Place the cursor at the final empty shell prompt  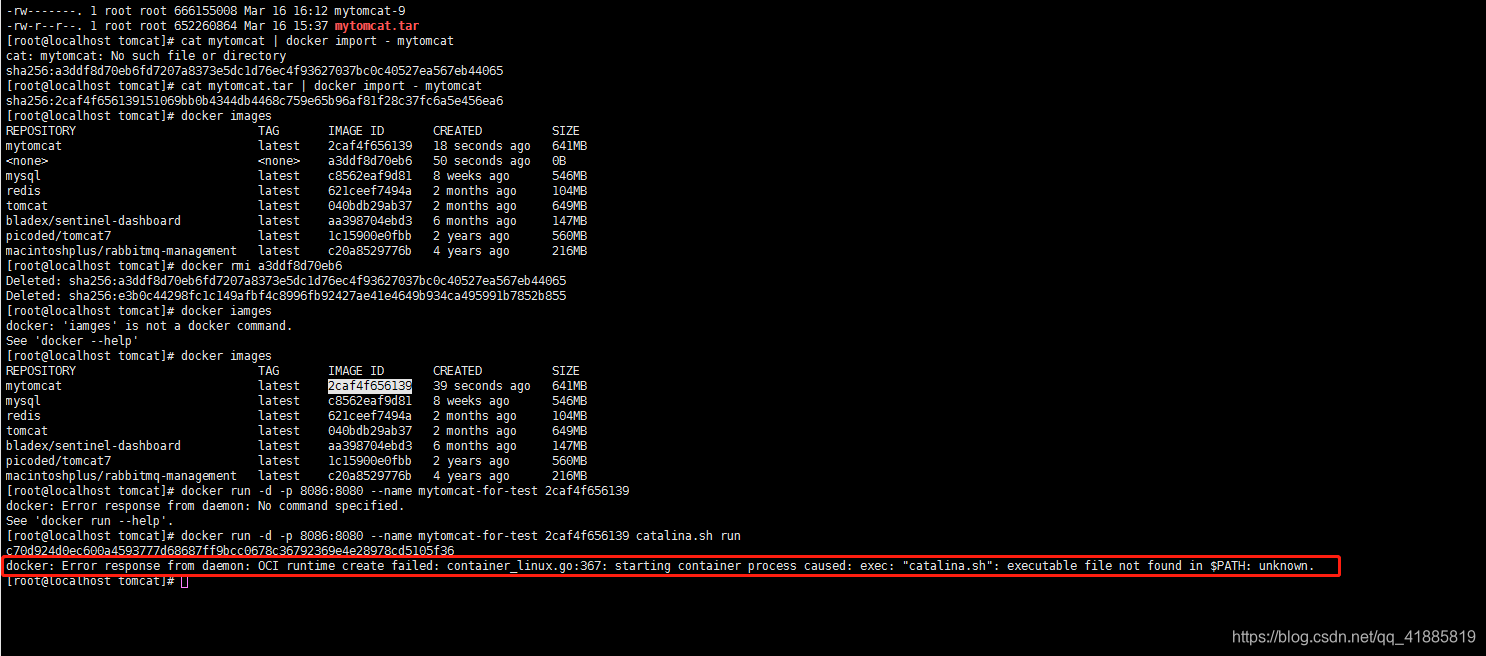(x=185, y=581)
